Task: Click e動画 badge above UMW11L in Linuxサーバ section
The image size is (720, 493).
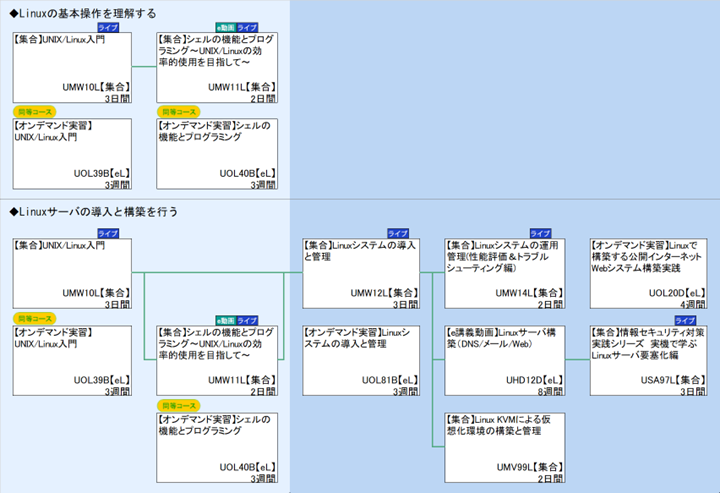Action: pyautogui.click(x=225, y=320)
